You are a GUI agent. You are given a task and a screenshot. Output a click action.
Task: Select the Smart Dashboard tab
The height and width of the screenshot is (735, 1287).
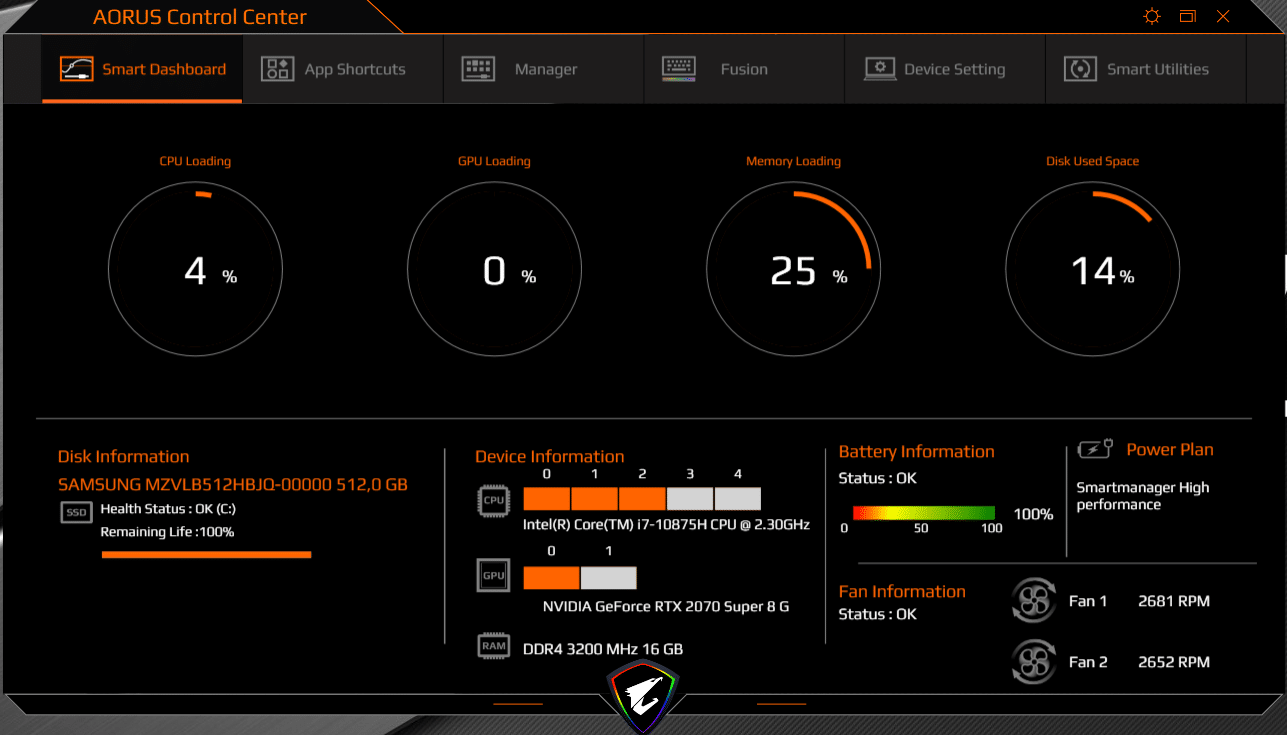pyautogui.click(x=142, y=69)
